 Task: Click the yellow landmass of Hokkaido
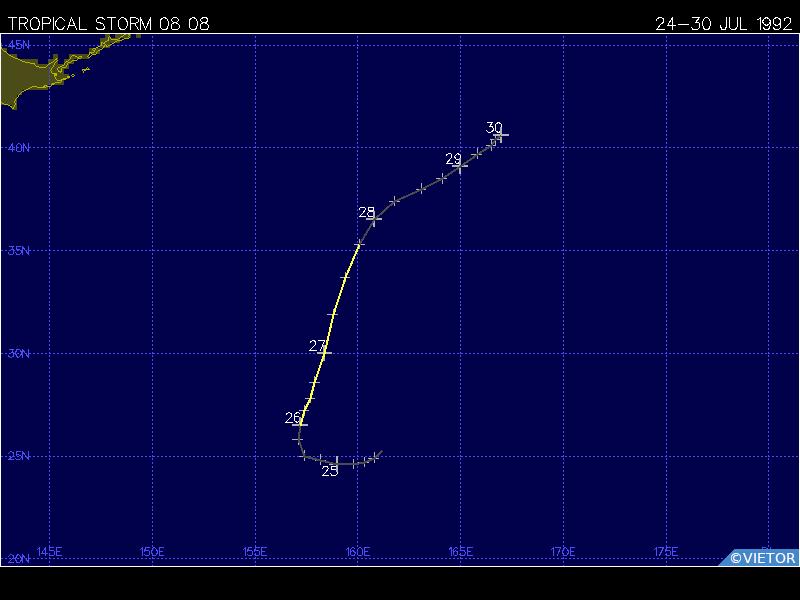[26, 77]
